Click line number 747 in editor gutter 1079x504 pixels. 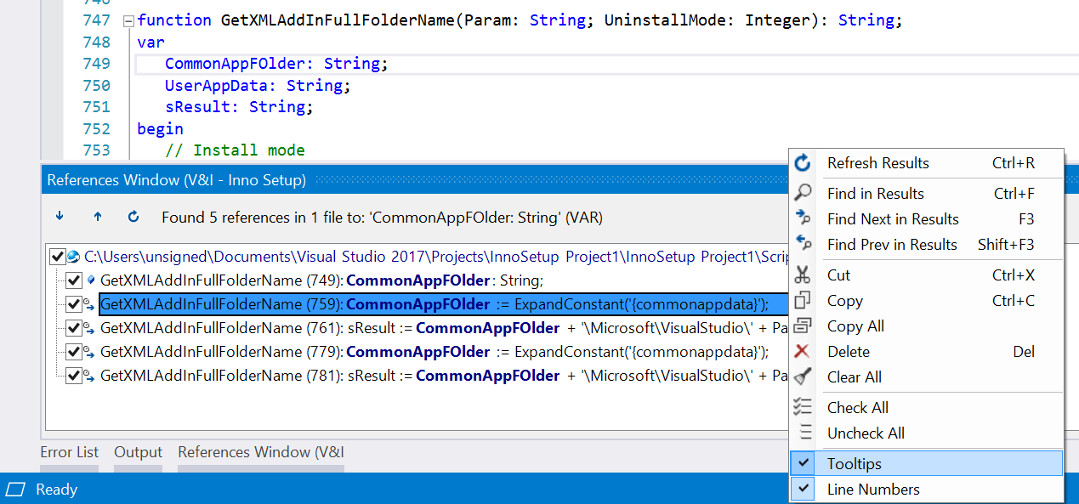pos(96,21)
